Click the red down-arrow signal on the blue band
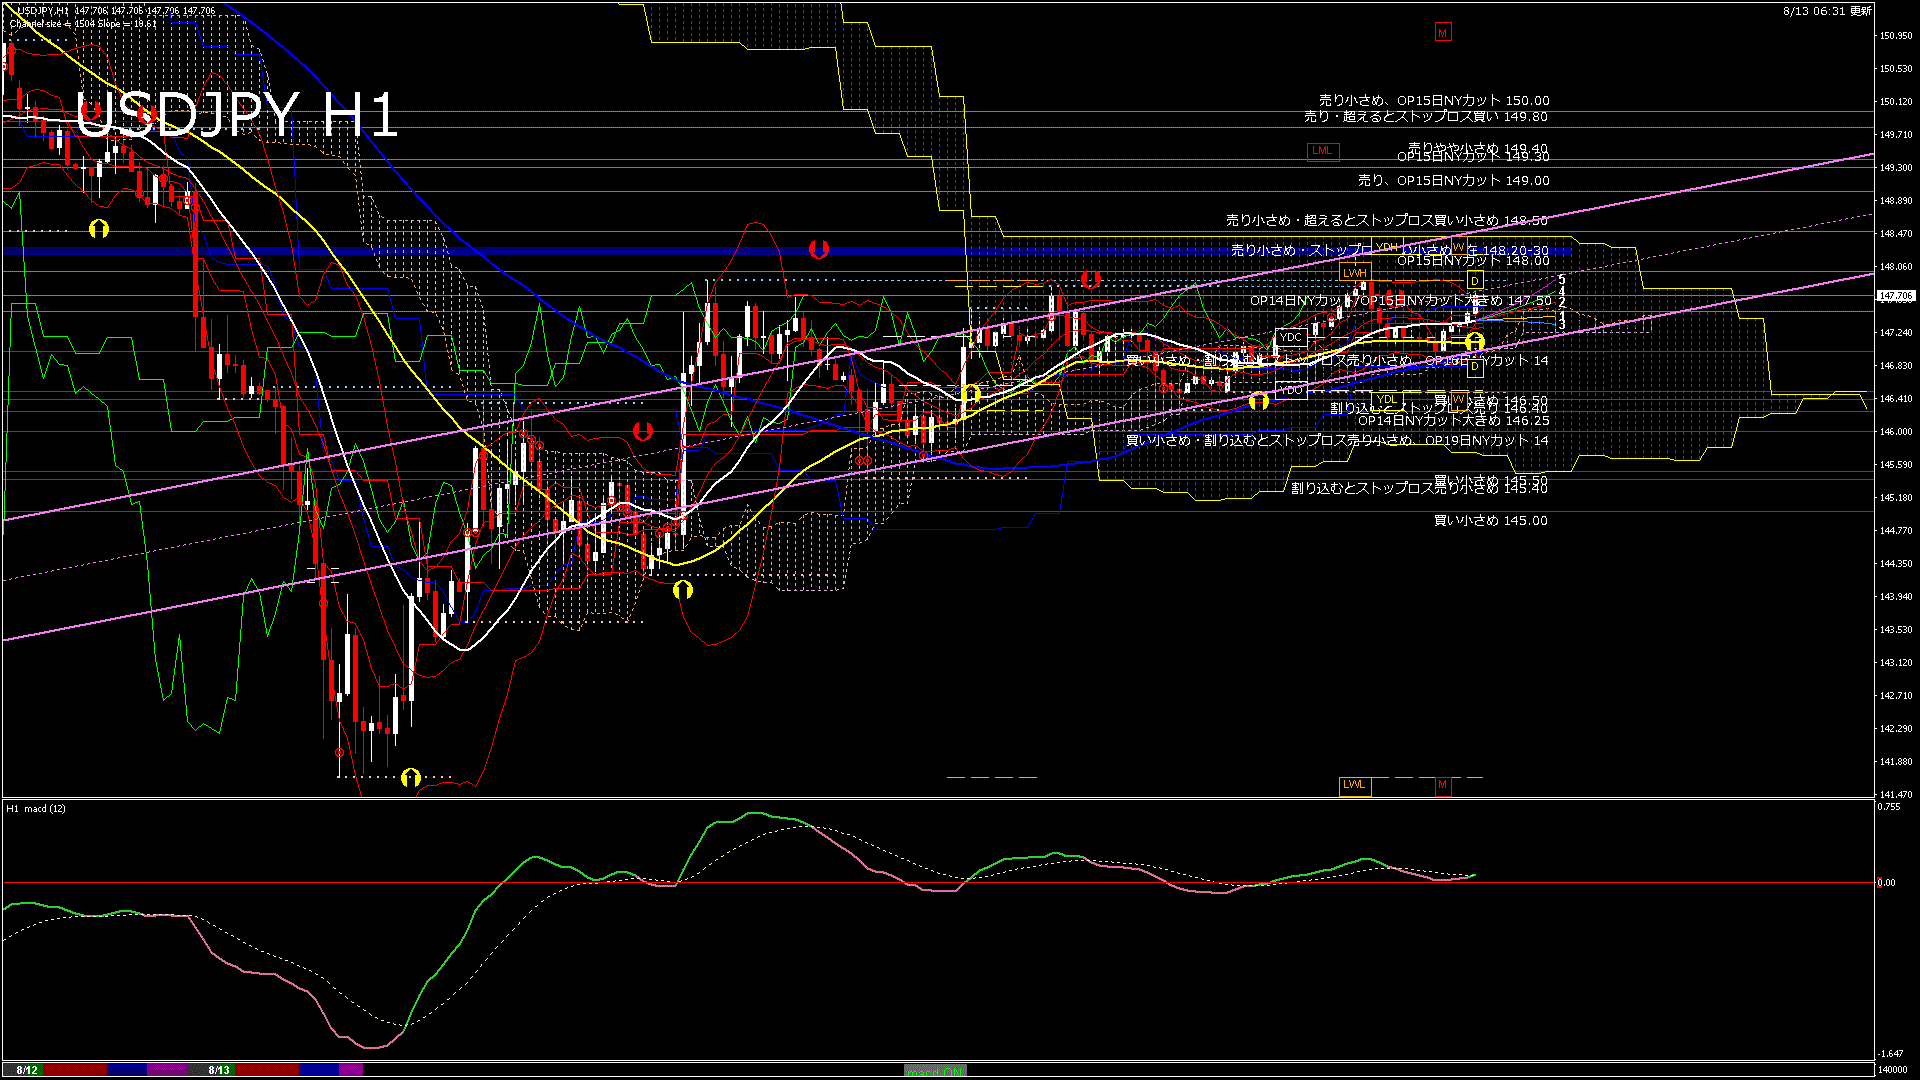The width and height of the screenshot is (1920, 1080). (x=818, y=249)
